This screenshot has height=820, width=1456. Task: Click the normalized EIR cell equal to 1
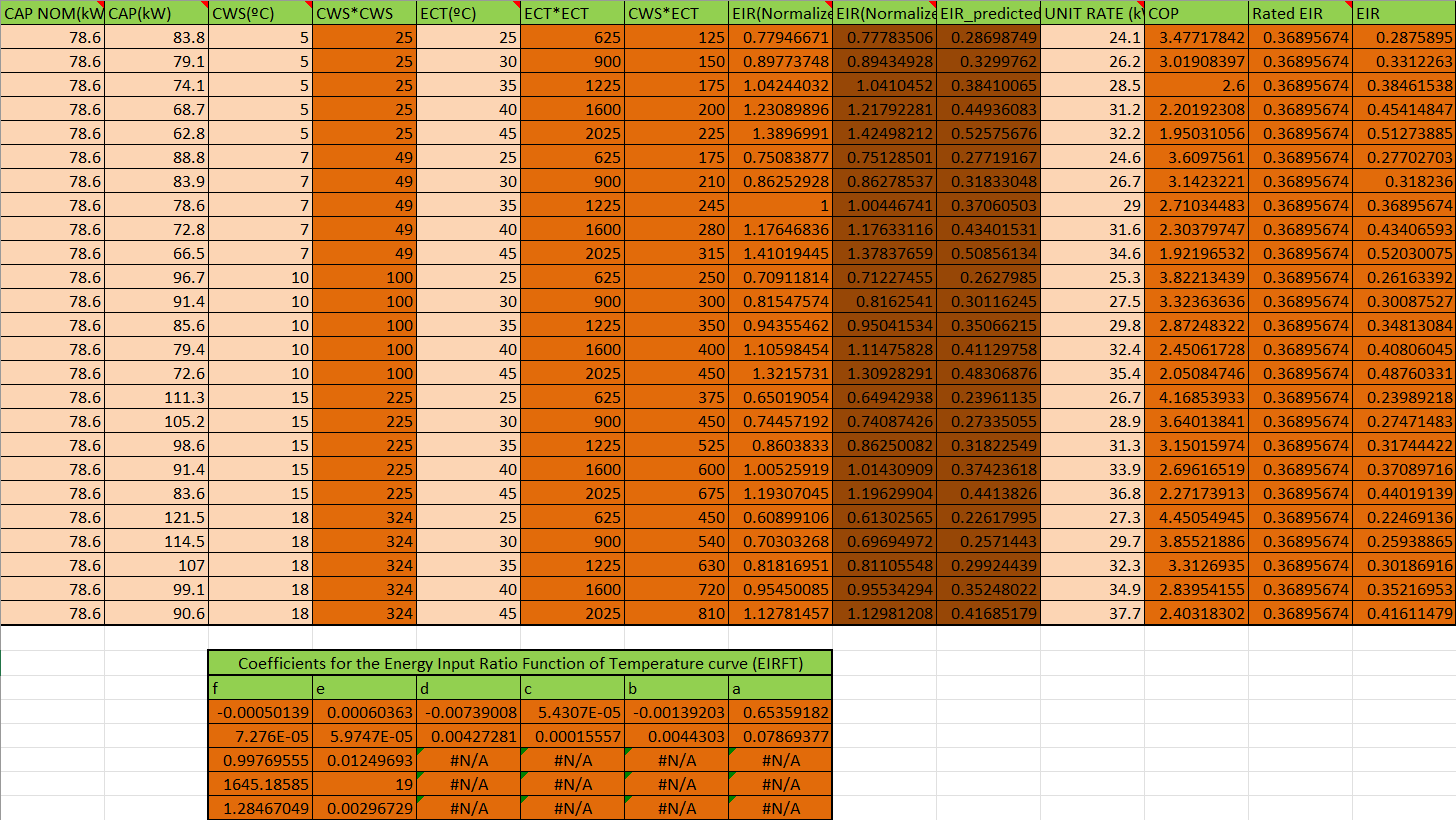[x=780, y=206]
